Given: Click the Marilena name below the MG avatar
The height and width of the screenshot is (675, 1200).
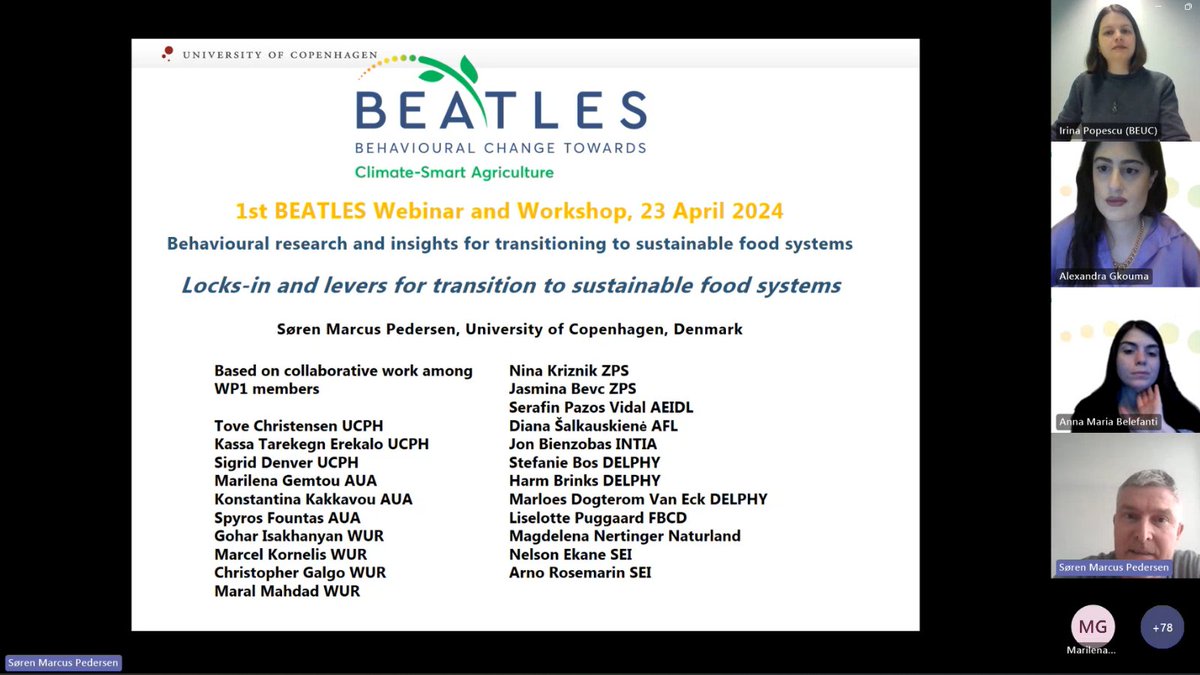Looking at the screenshot, I should pyautogui.click(x=1092, y=651).
